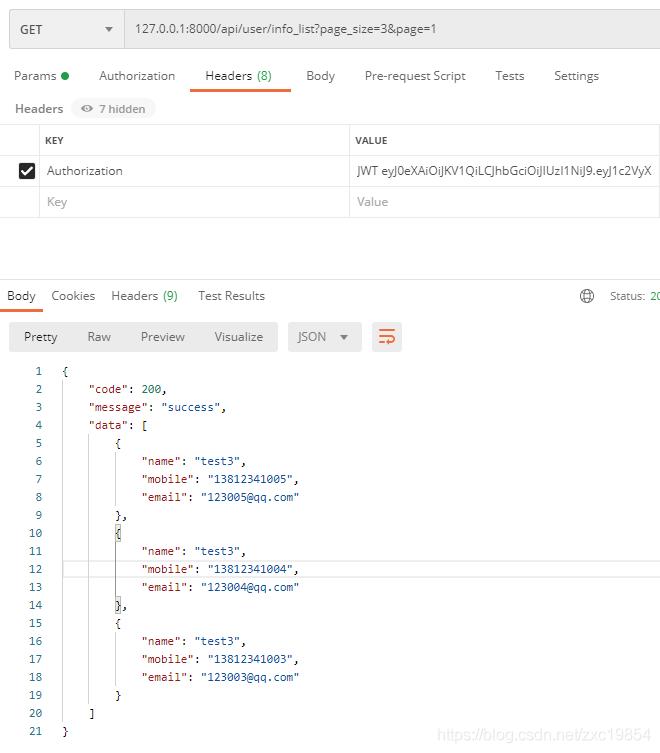Click the email value "123004@qq.com"

click(250, 587)
